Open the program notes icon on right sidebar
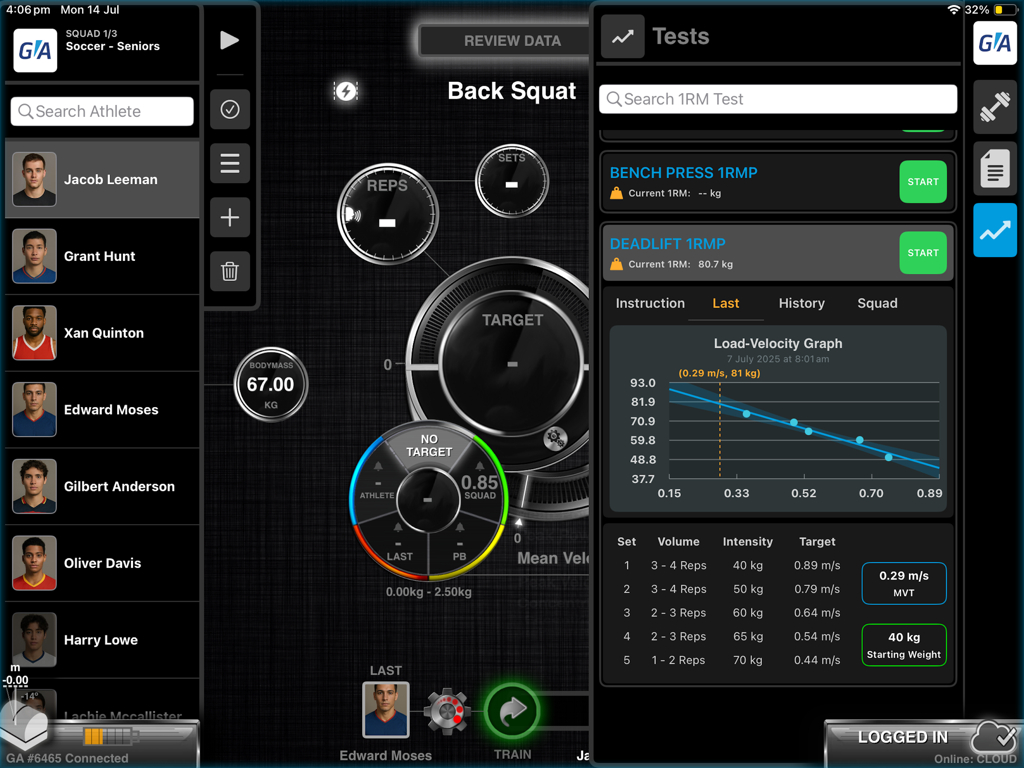Viewport: 1024px width, 768px height. point(995,169)
